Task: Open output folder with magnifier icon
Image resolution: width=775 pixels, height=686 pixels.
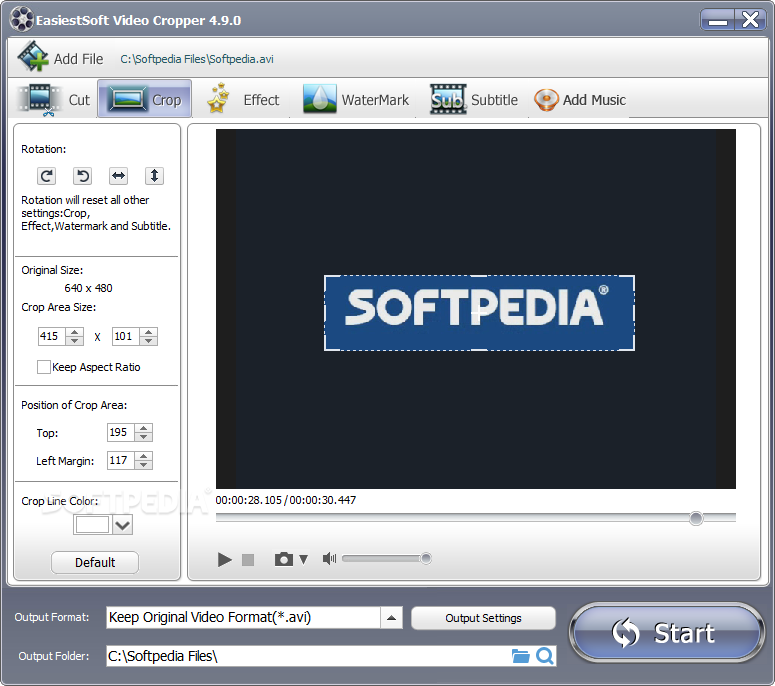Action: pos(545,656)
